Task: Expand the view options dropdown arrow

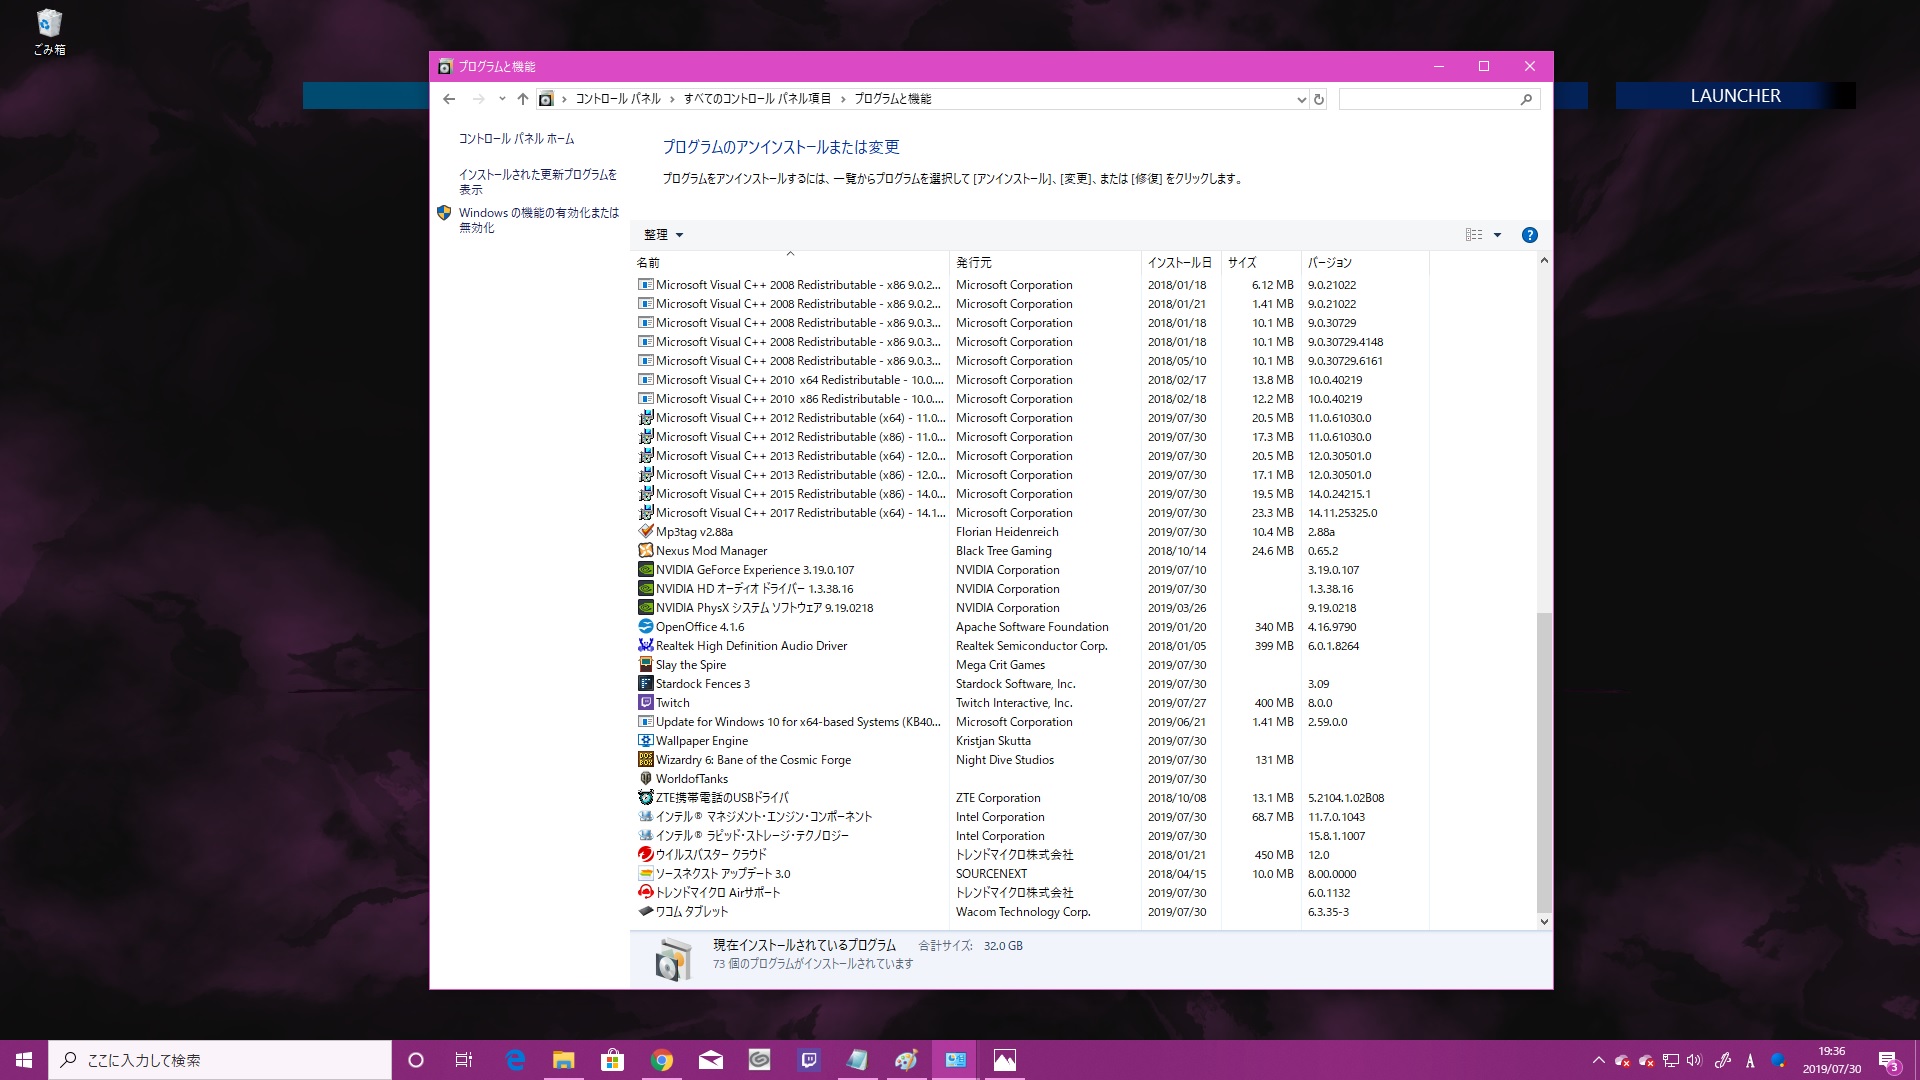Action: pyautogui.click(x=1497, y=235)
